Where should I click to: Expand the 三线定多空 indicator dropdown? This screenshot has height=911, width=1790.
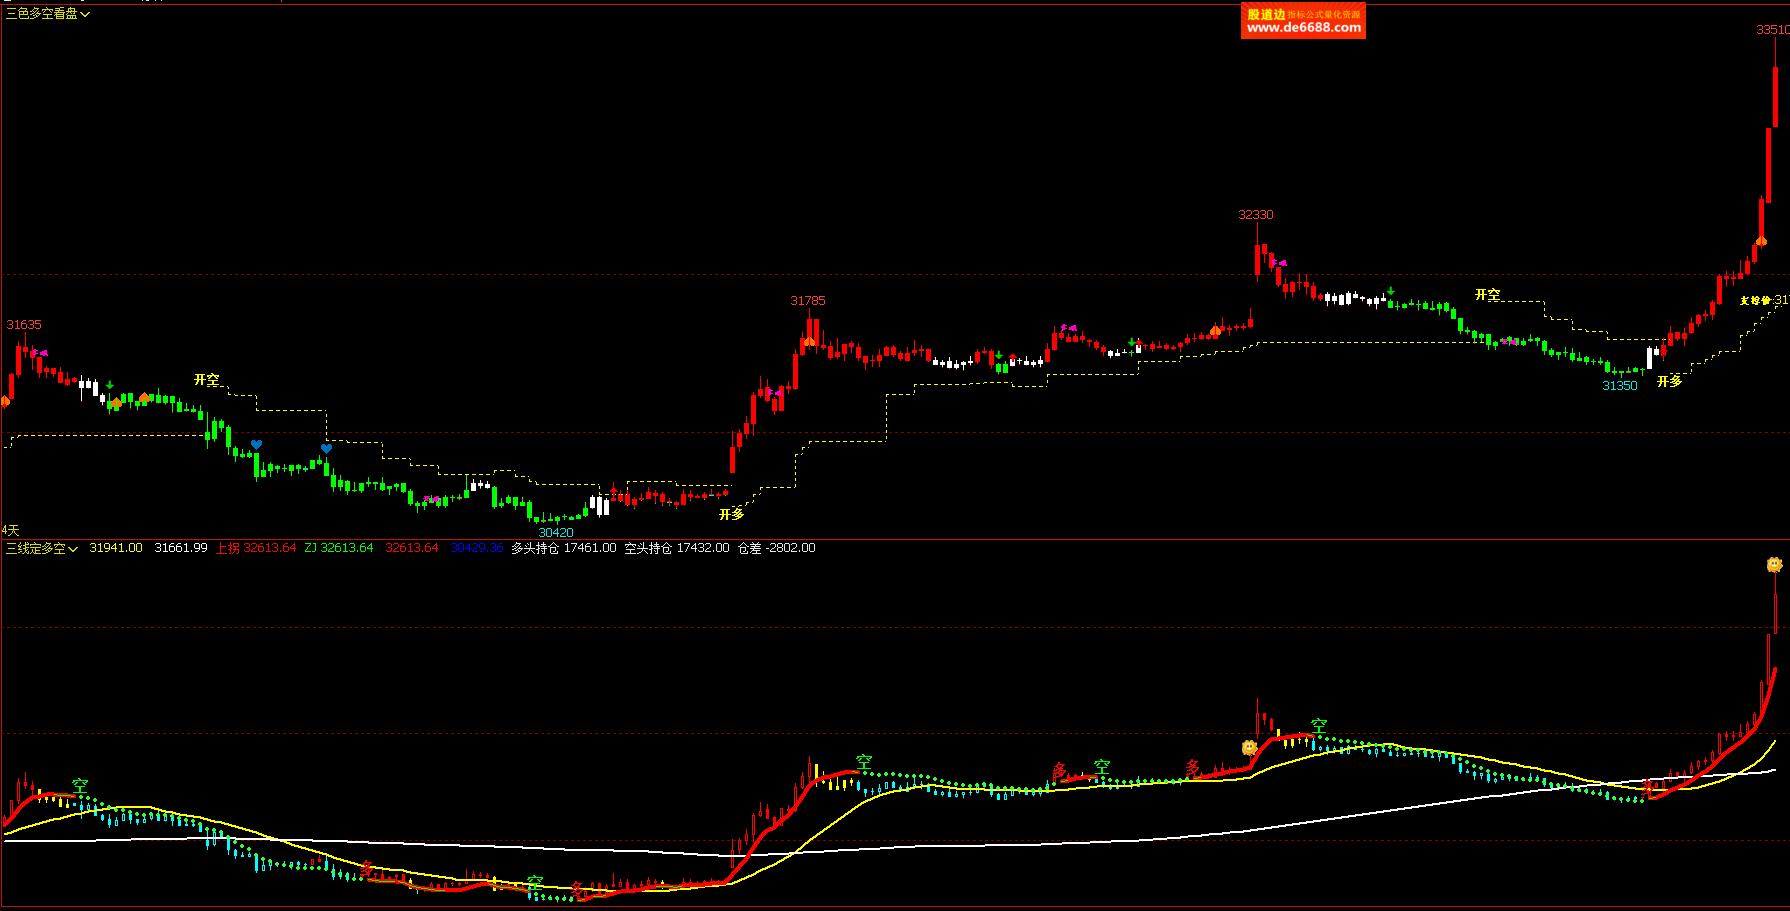(x=41, y=548)
